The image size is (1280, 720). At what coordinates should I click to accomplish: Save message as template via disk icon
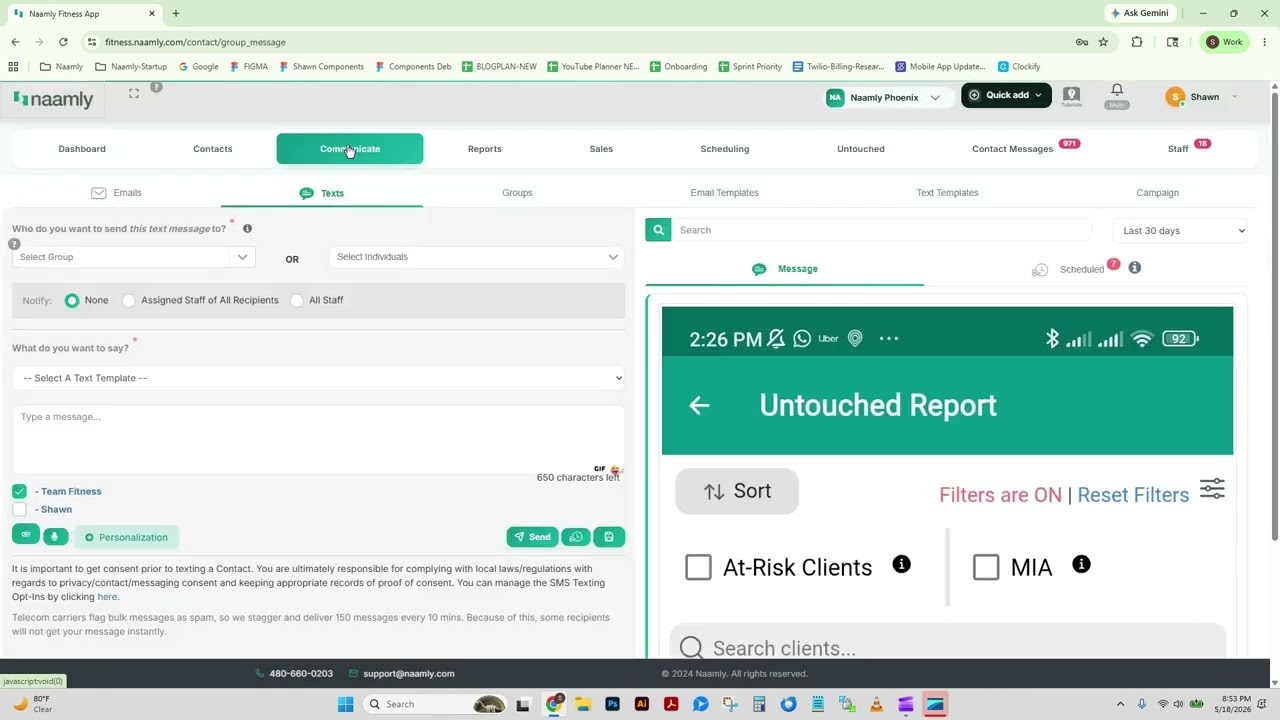609,537
